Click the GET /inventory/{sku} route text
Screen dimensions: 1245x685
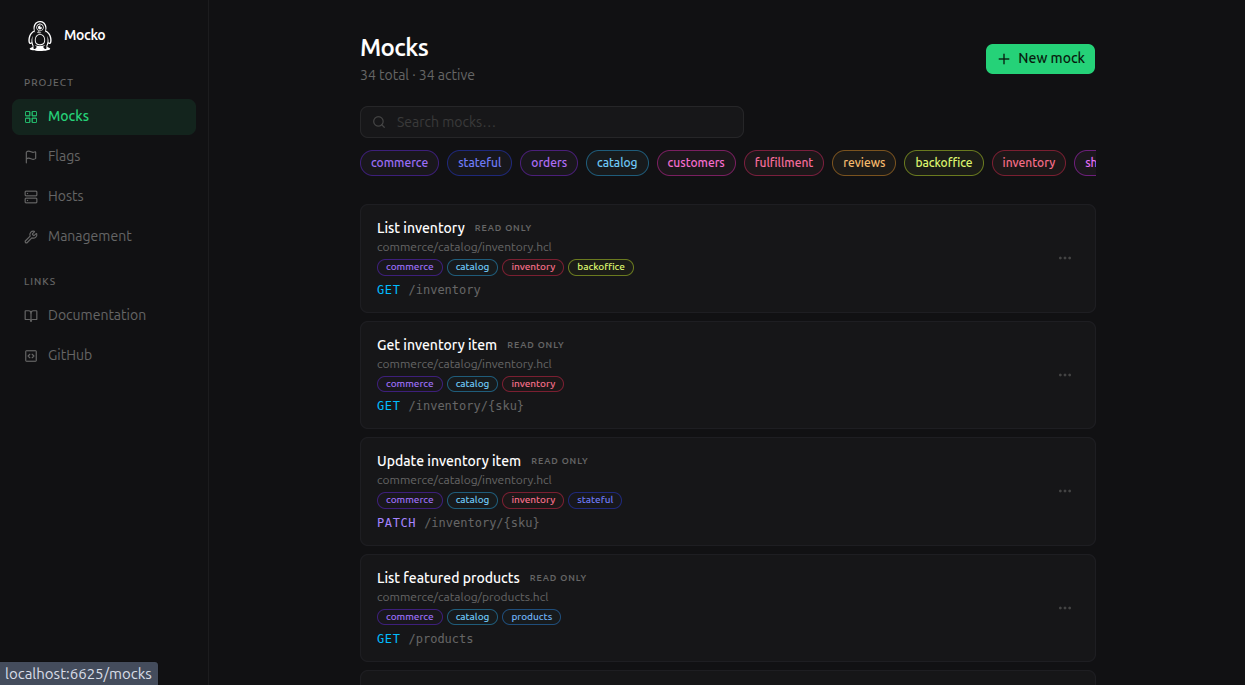[x=450, y=406]
